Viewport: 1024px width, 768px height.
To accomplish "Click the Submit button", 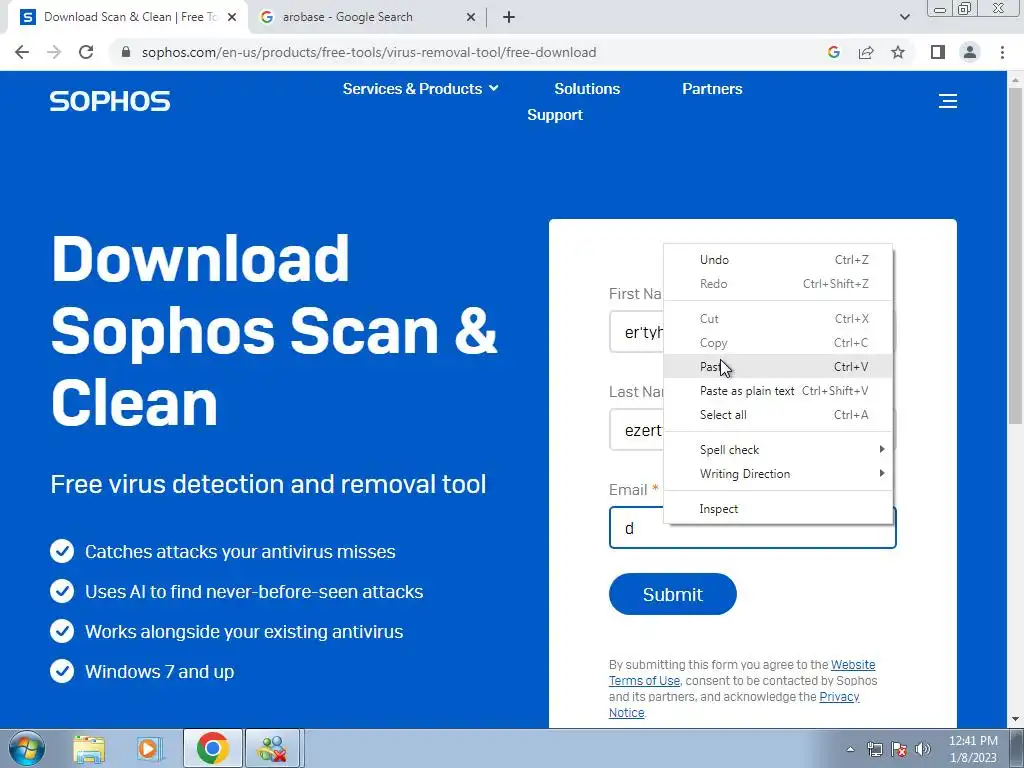I will [x=673, y=594].
